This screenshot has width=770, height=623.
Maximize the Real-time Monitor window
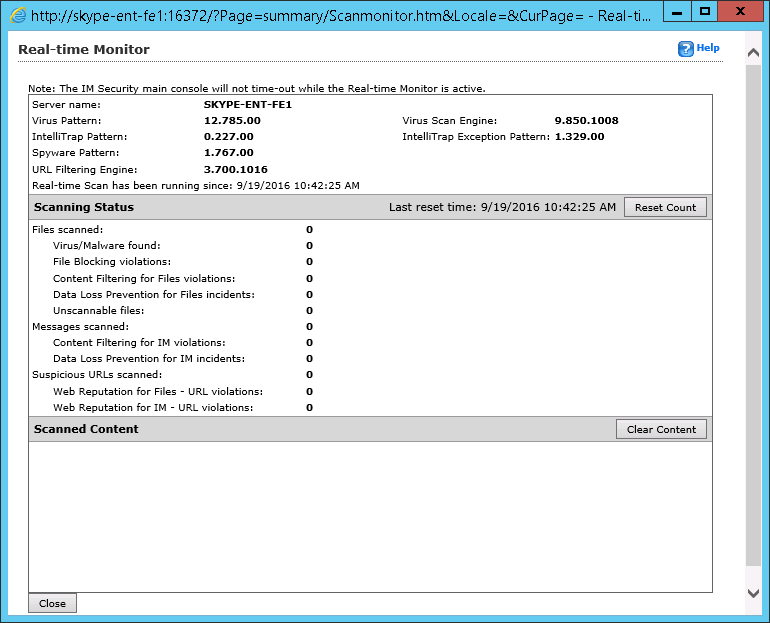pyautogui.click(x=704, y=12)
